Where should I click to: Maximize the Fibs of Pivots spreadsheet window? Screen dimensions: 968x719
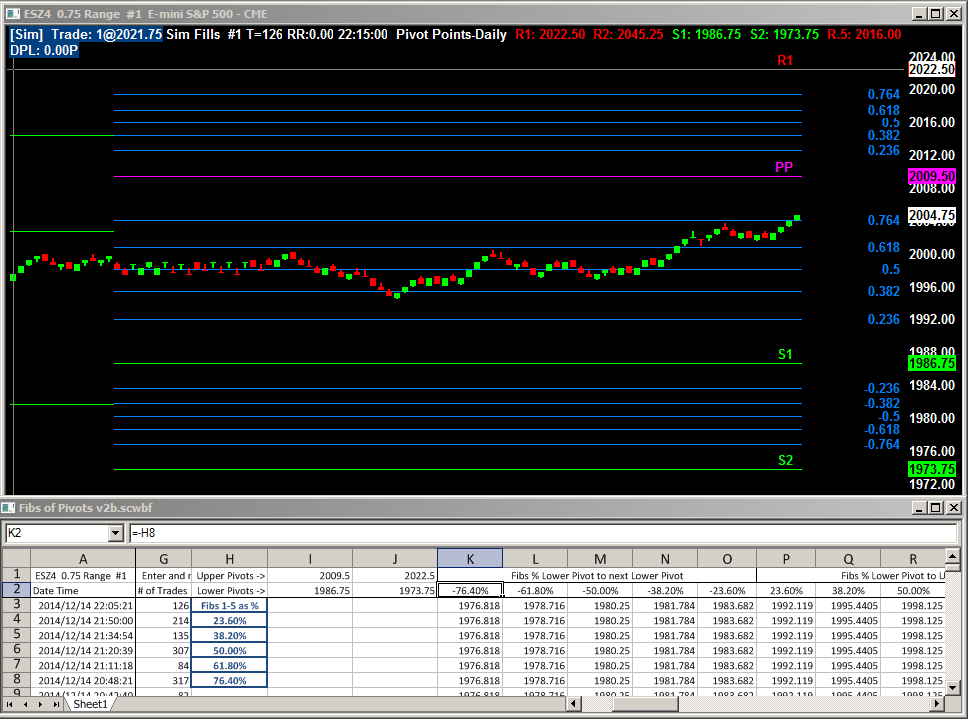(x=935, y=508)
